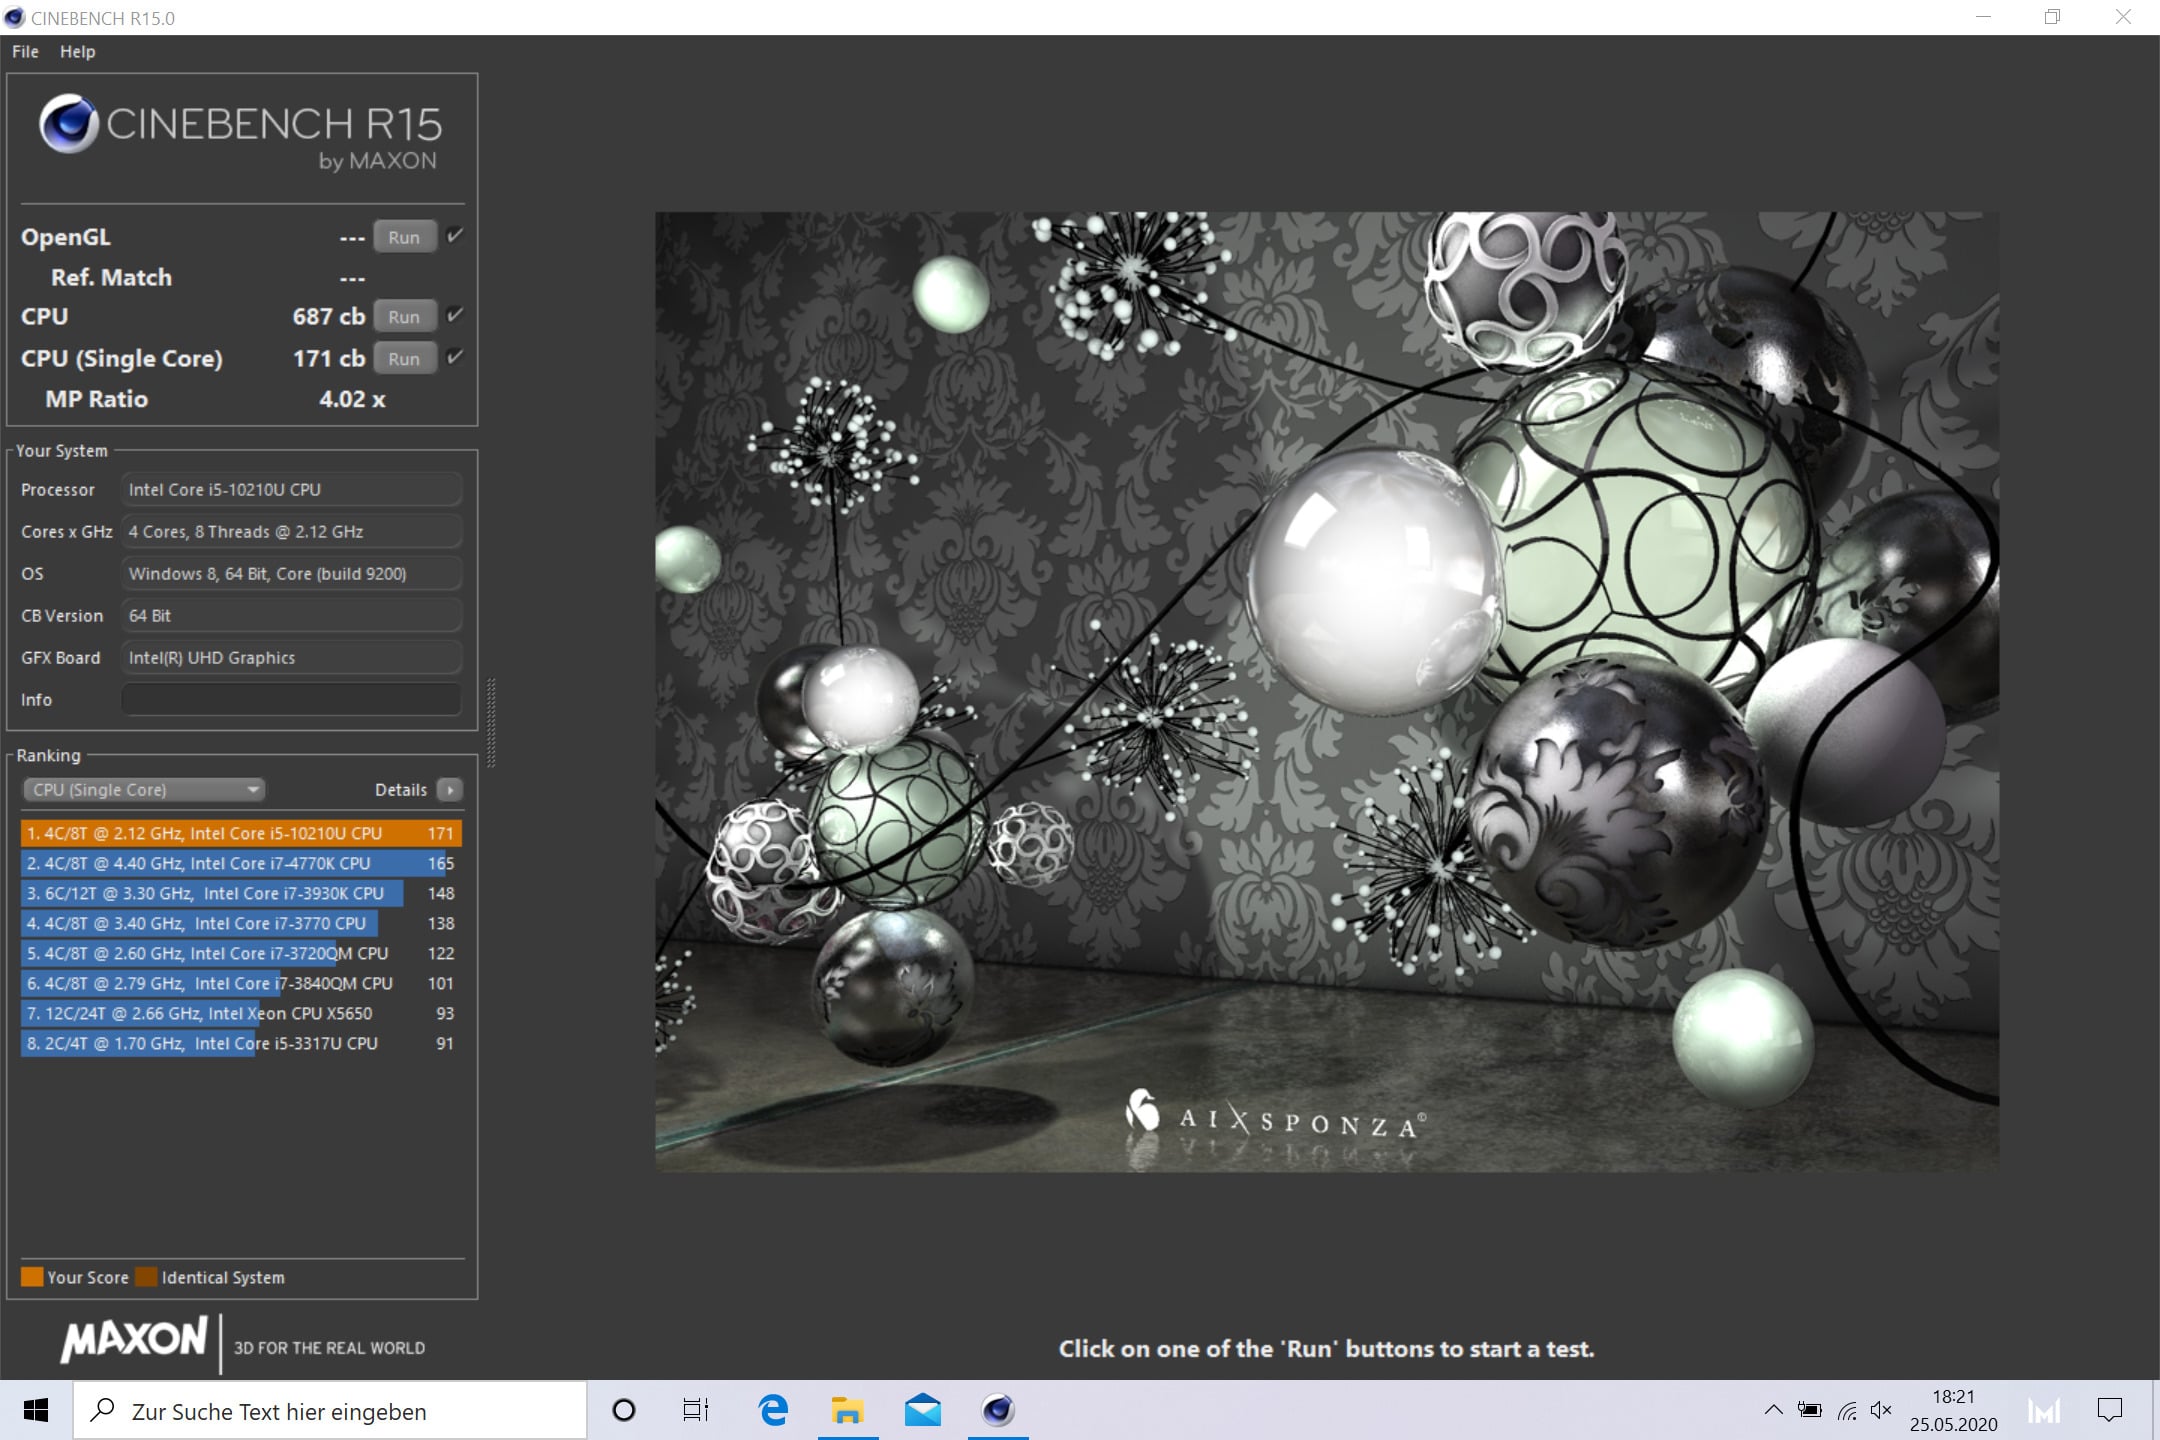Image resolution: width=2160 pixels, height=1440 pixels.
Task: Open Task View in taskbar
Action: point(696,1411)
